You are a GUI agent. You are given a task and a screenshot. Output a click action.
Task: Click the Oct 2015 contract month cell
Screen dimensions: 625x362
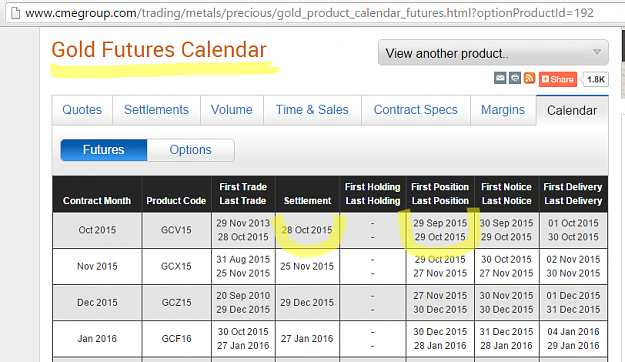pyautogui.click(x=97, y=230)
